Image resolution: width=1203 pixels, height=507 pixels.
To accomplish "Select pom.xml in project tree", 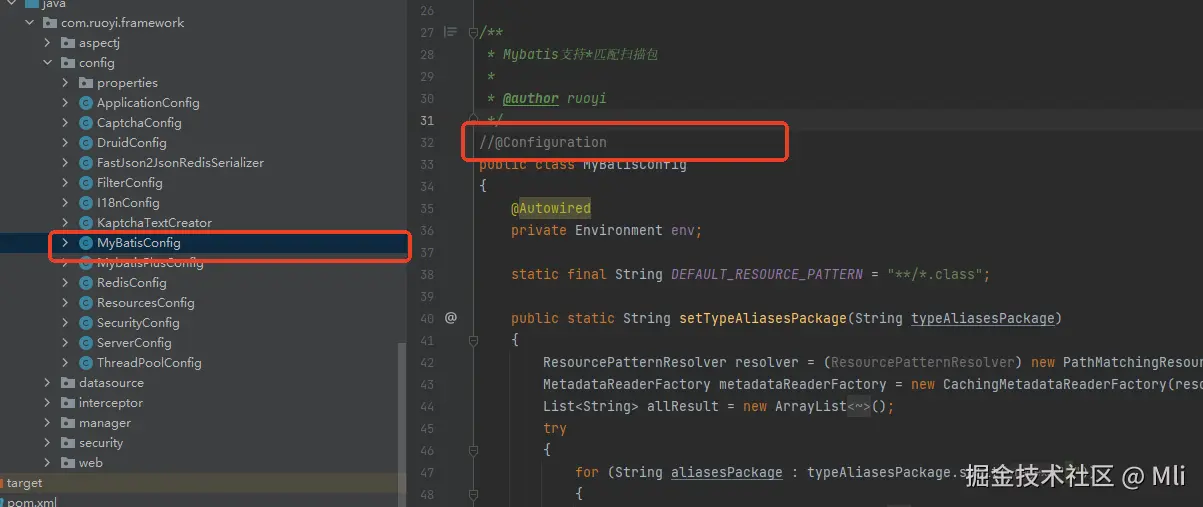I will 32,501.
